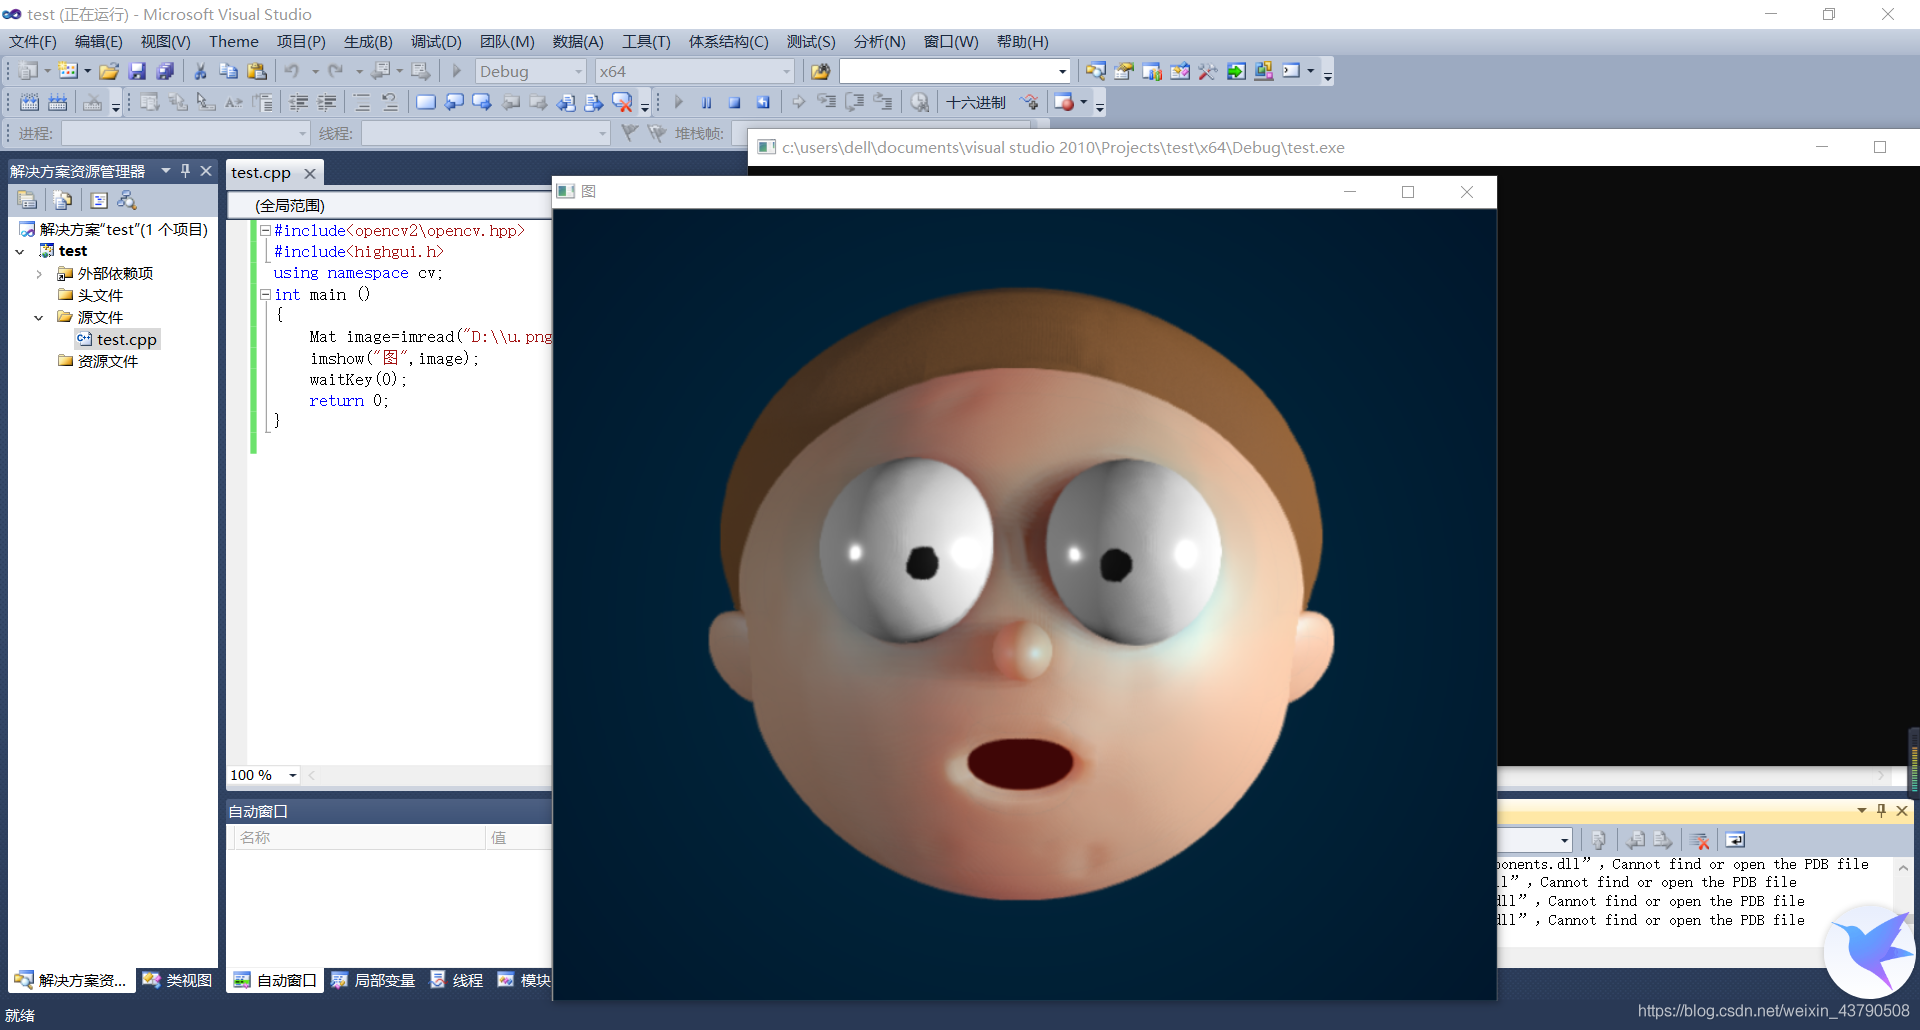This screenshot has height=1030, width=1920.
Task: Click the green arrow Start Page icon
Action: tap(1236, 72)
